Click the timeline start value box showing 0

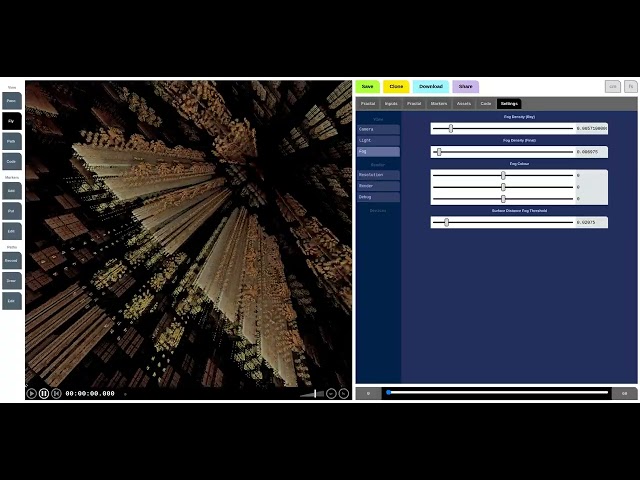368,393
